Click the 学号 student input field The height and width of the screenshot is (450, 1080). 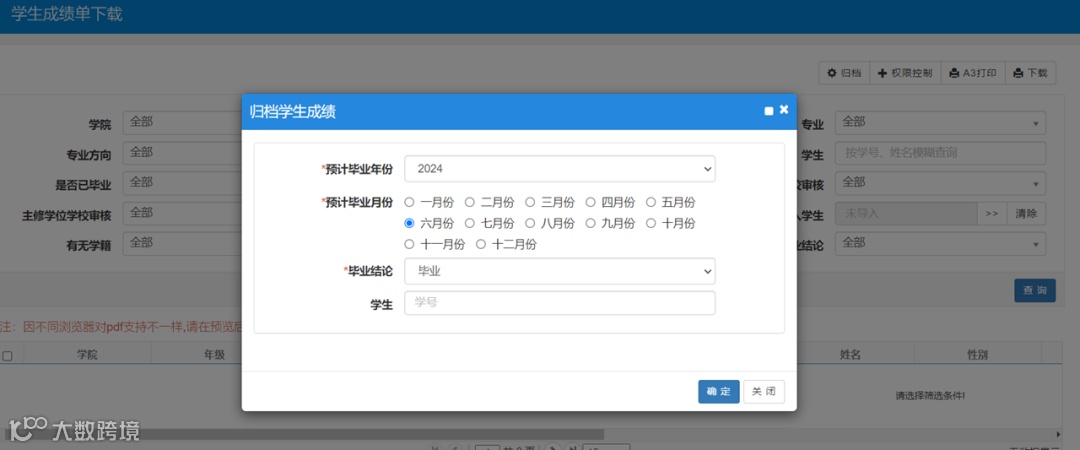tap(559, 303)
